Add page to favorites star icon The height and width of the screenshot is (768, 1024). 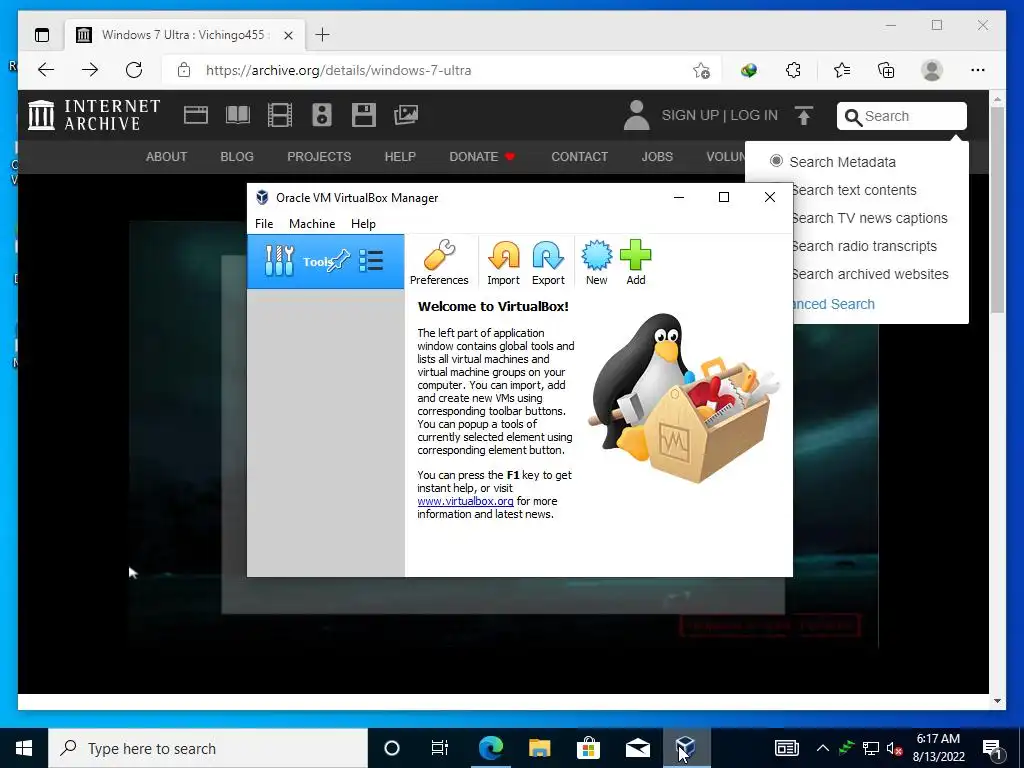701,70
